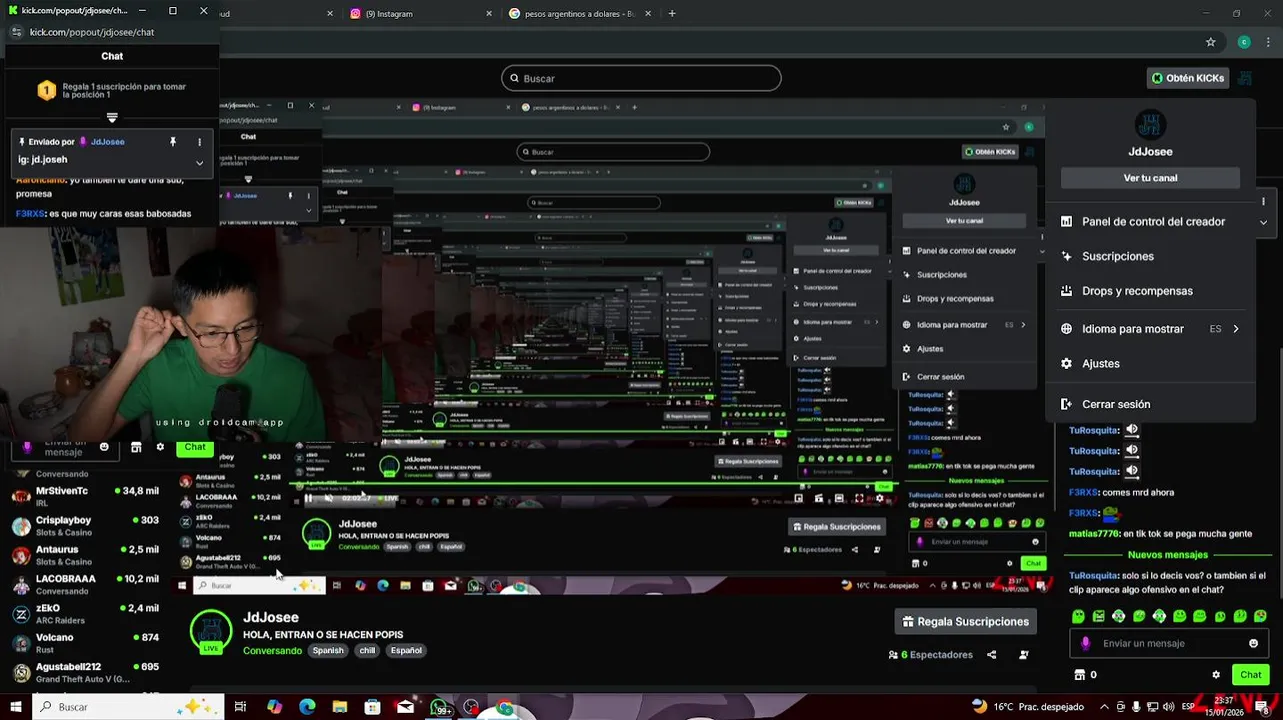Open settings gear beside outermost right Chat button
Viewport: 1283px width, 720px height.
1216,675
